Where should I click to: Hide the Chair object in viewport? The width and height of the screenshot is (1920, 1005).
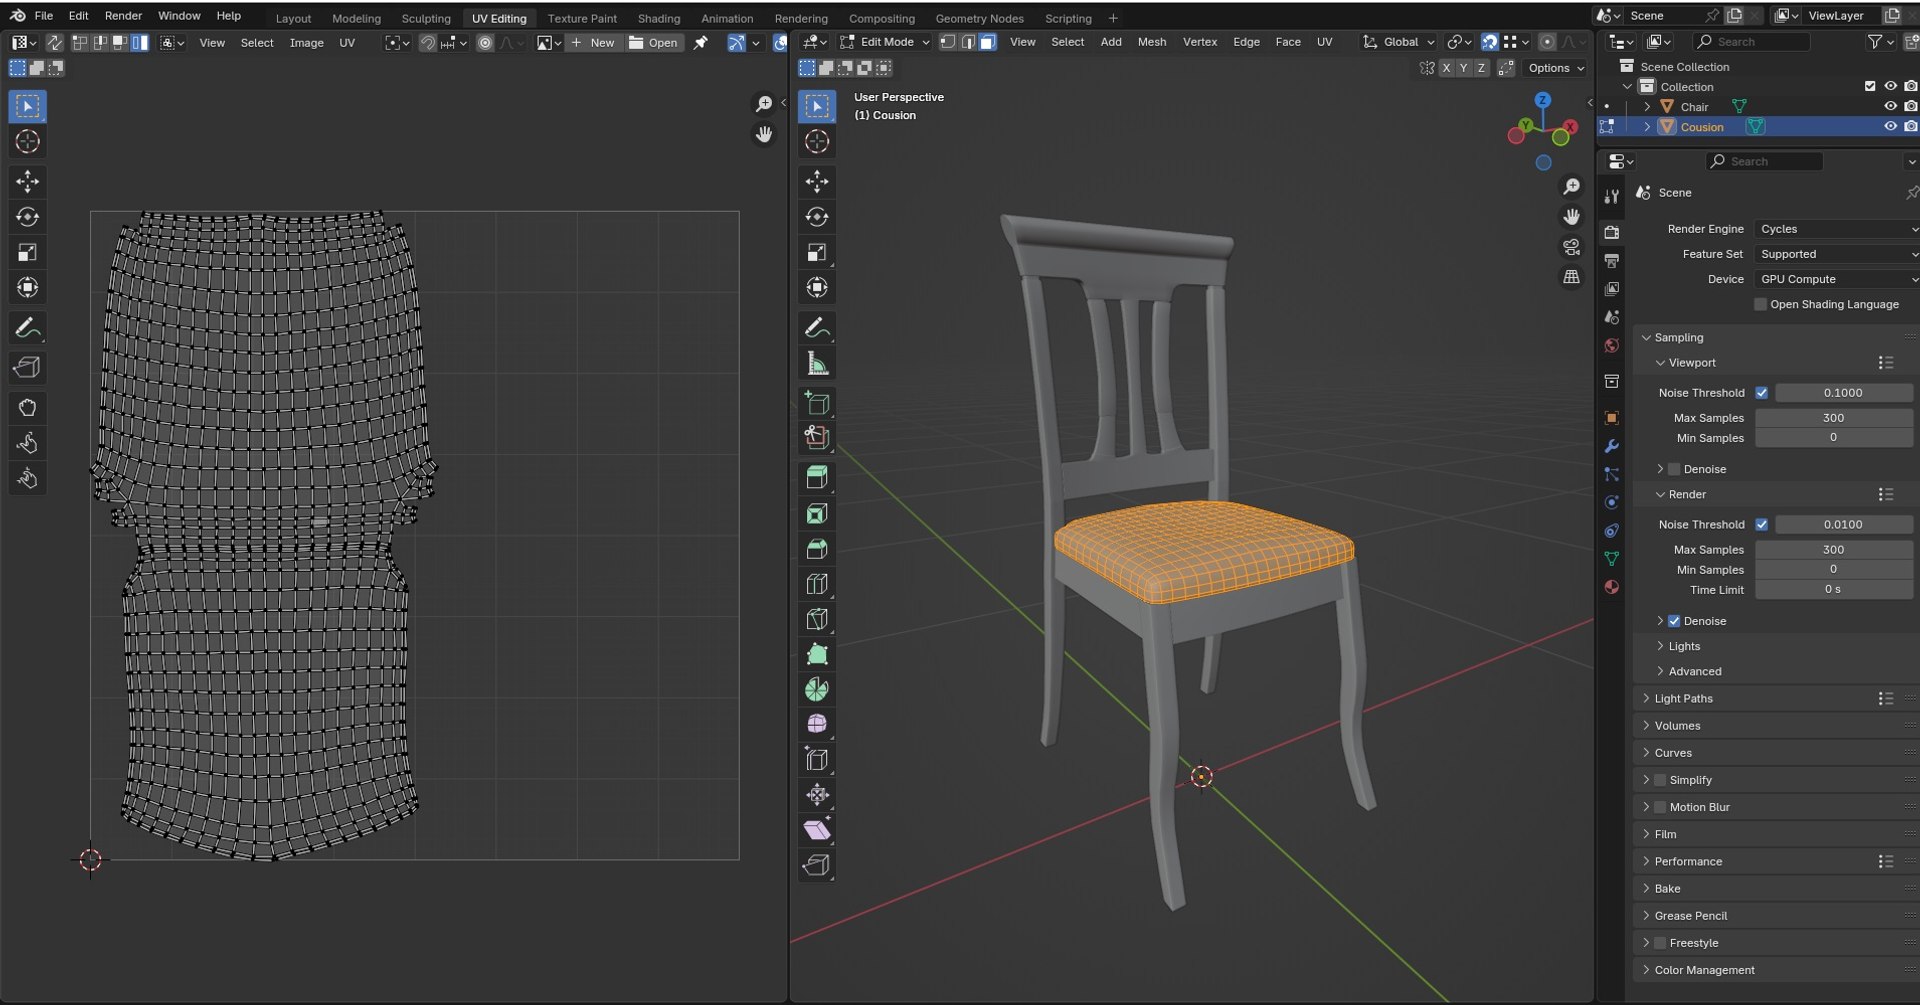pos(1890,106)
